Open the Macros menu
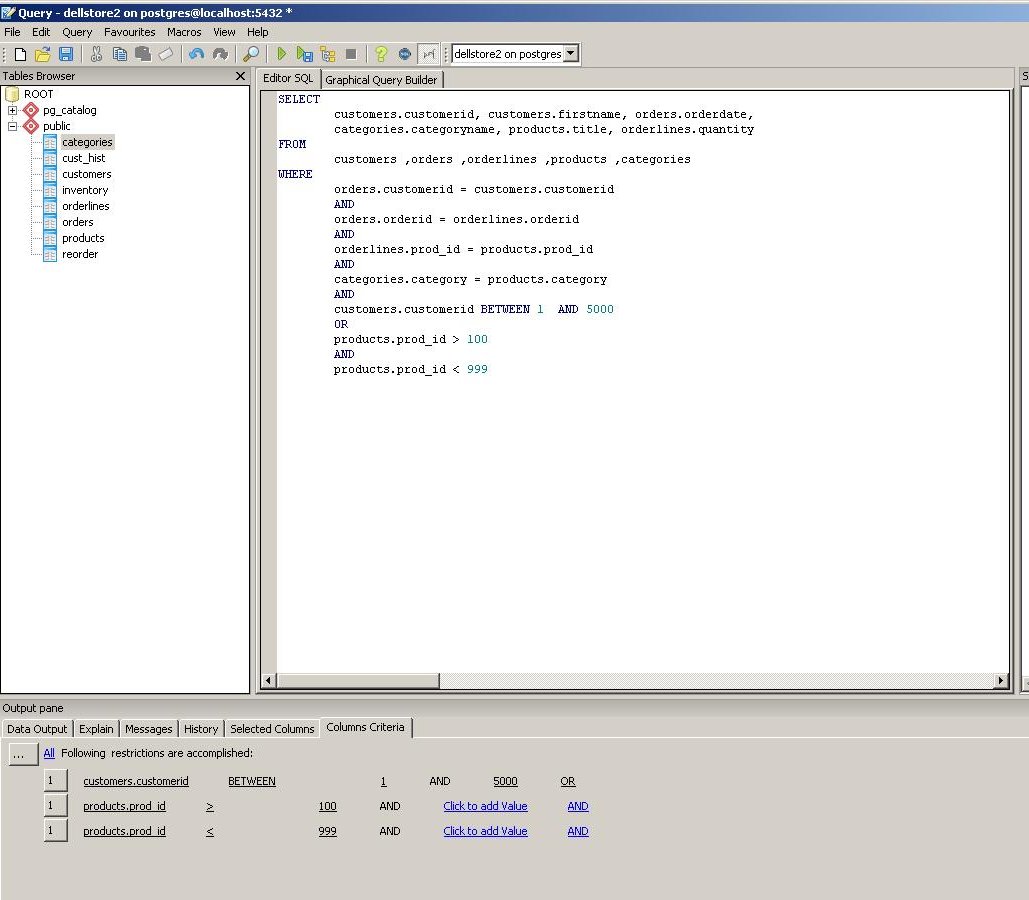This screenshot has height=900, width=1029. (x=184, y=32)
